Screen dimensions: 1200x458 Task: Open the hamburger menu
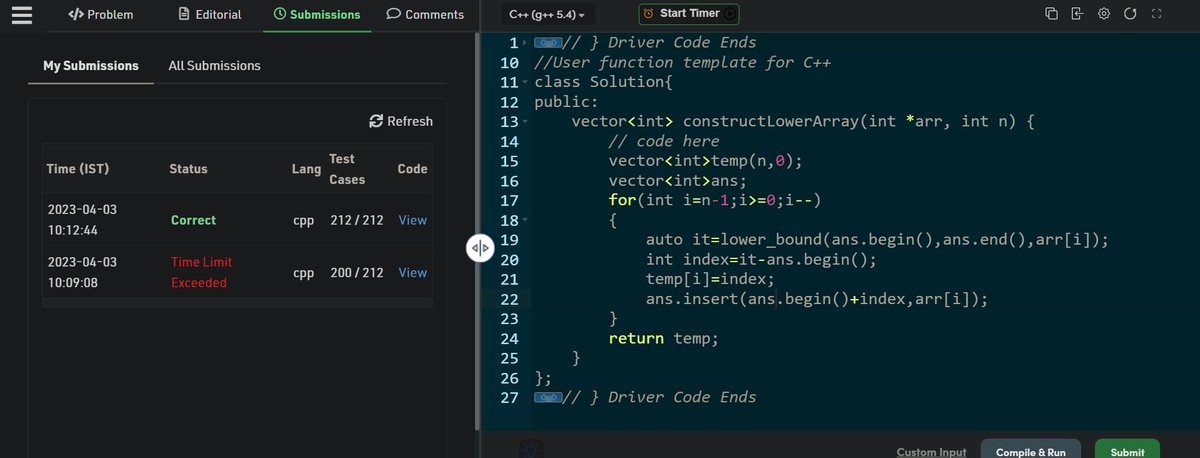point(22,15)
